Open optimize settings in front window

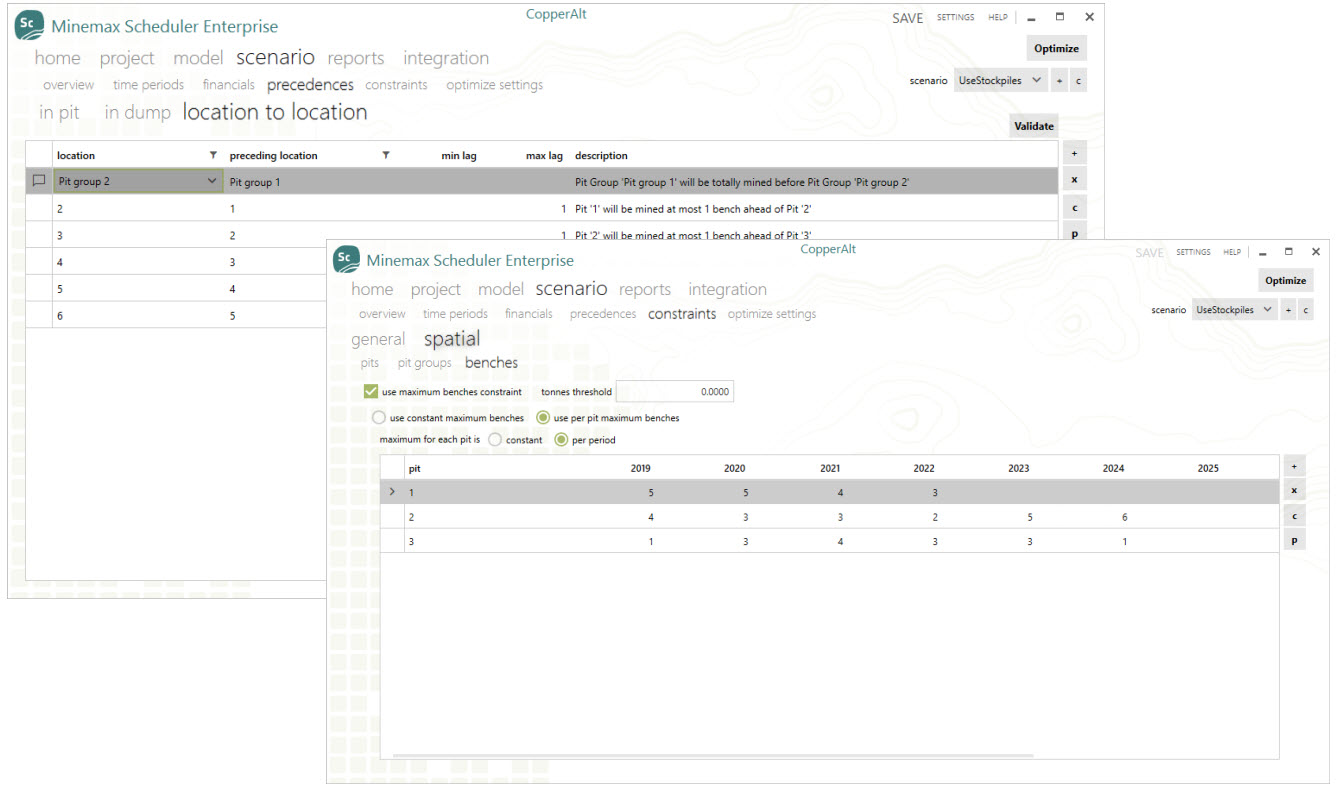click(771, 314)
